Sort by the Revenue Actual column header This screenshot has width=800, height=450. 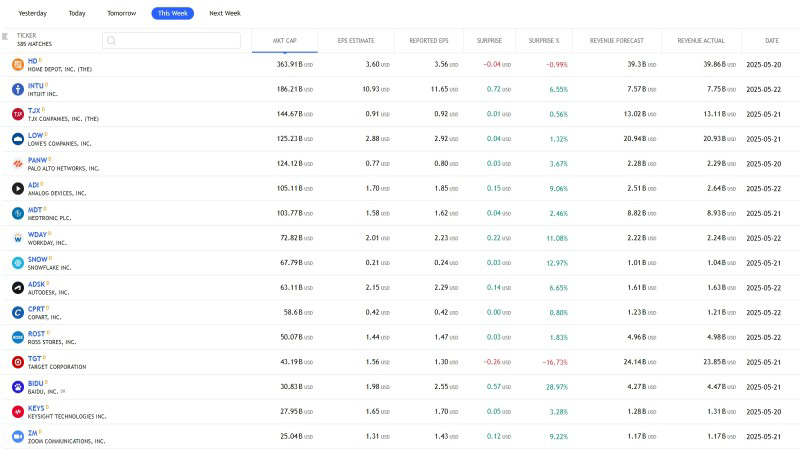click(x=700, y=41)
